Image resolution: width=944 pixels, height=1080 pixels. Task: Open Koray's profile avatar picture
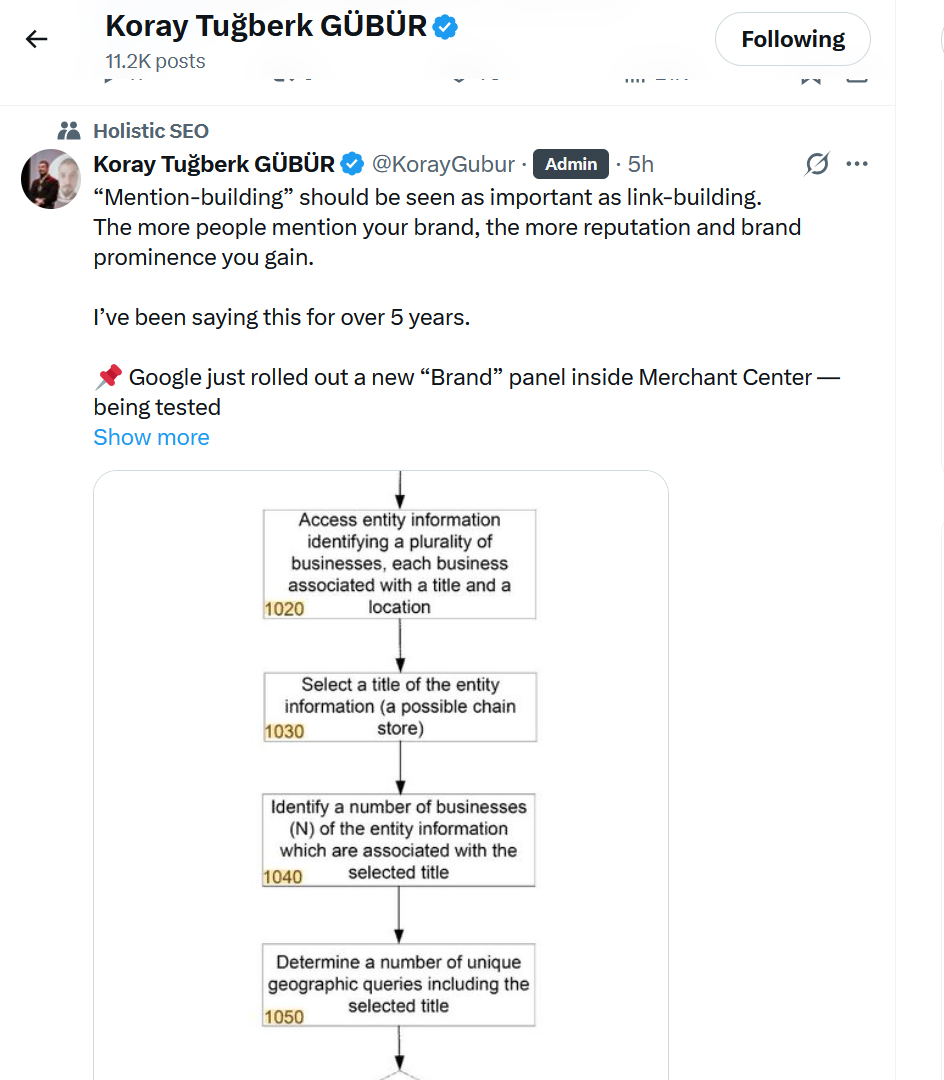click(51, 179)
